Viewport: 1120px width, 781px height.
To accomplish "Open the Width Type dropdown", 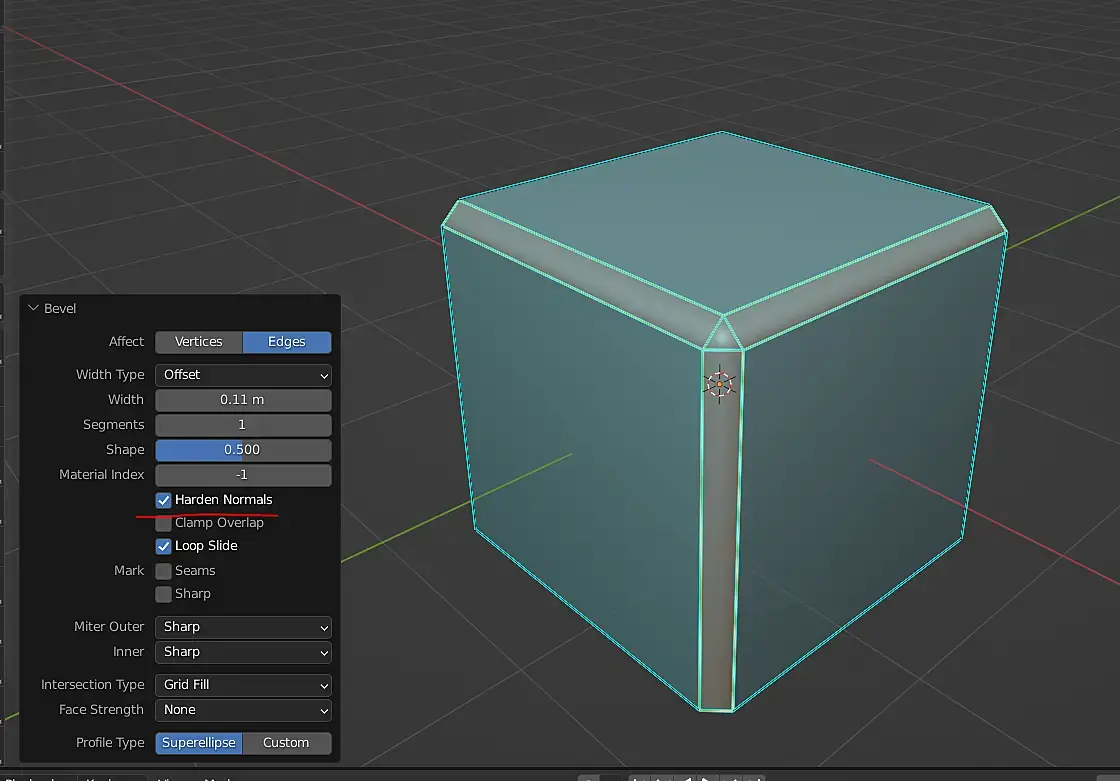I will (x=244, y=374).
